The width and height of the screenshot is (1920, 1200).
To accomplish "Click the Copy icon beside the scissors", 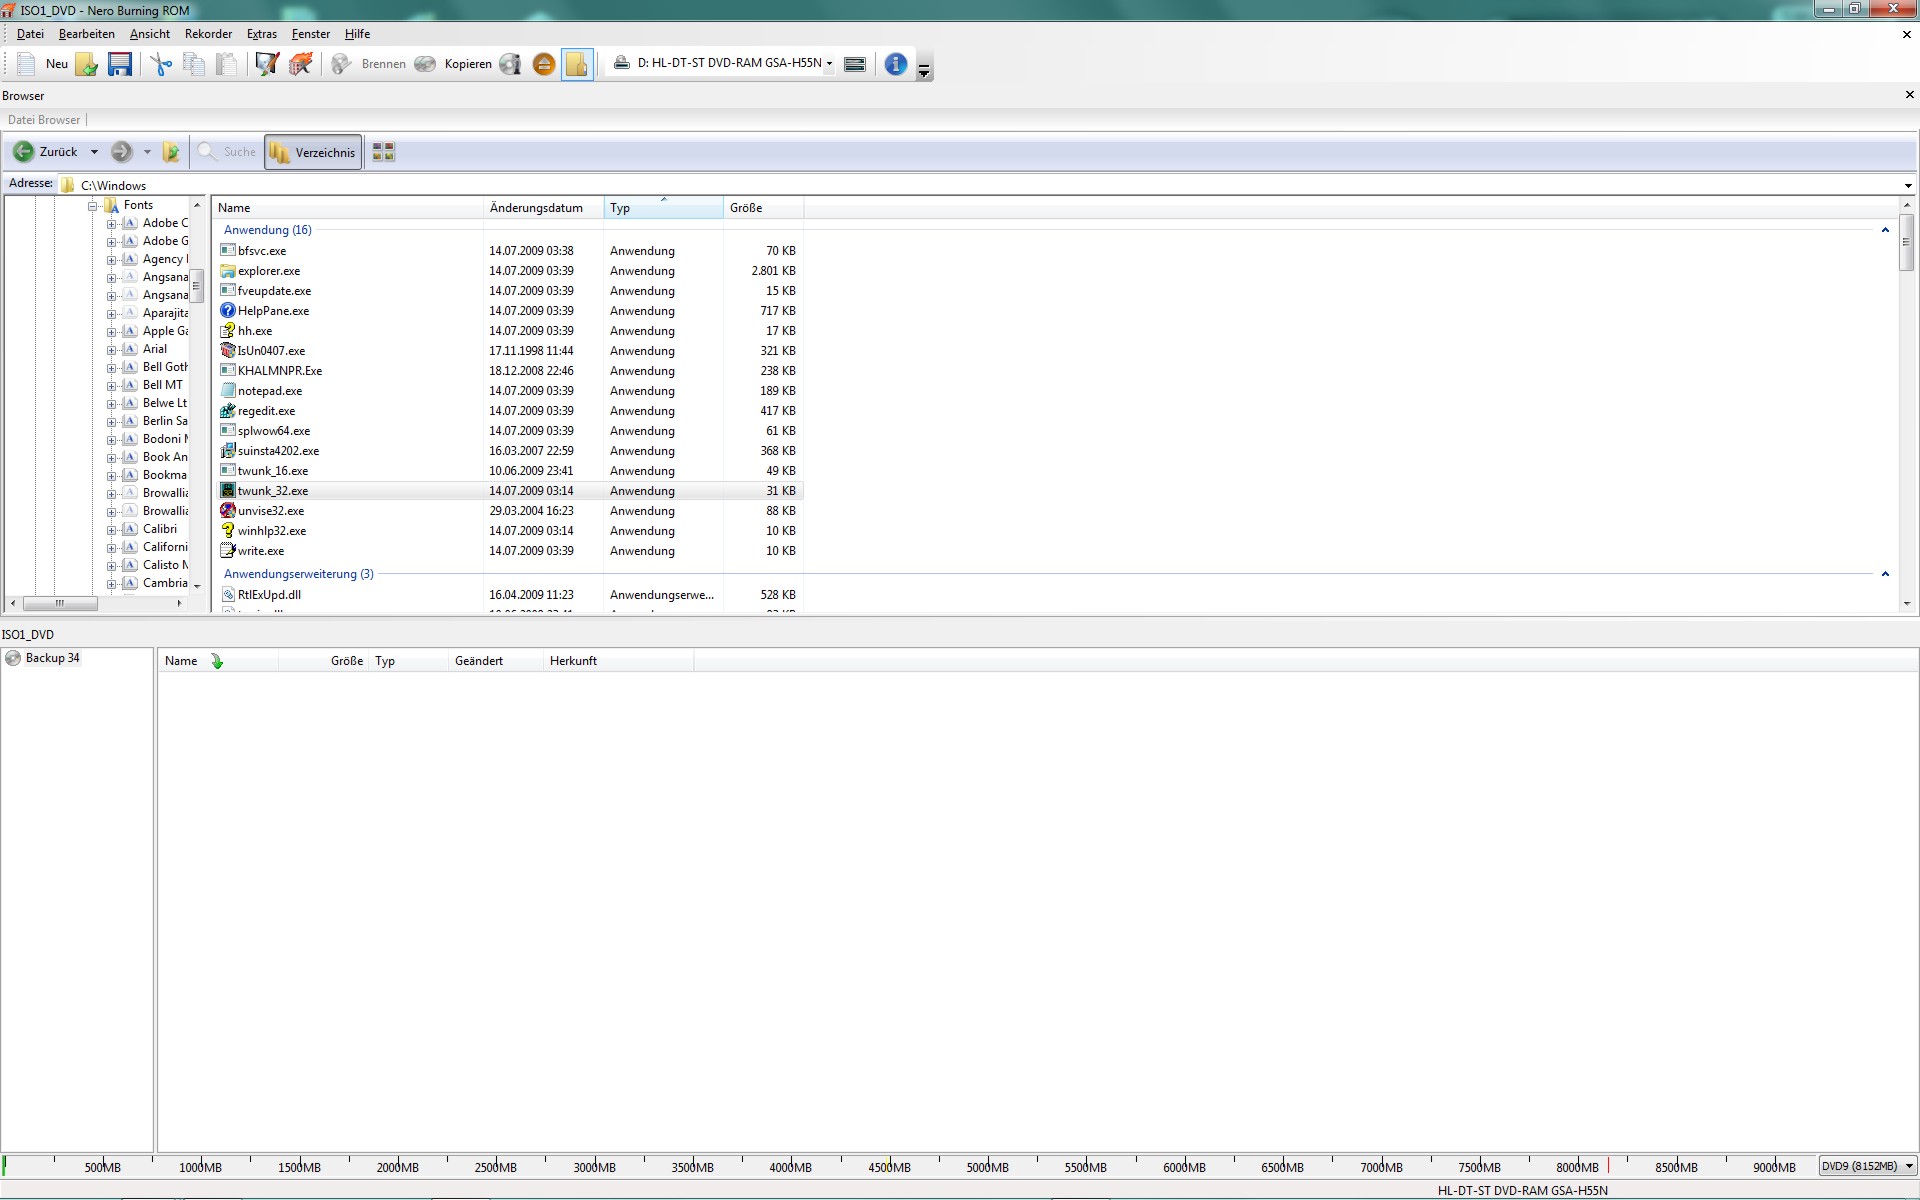I will tap(194, 64).
